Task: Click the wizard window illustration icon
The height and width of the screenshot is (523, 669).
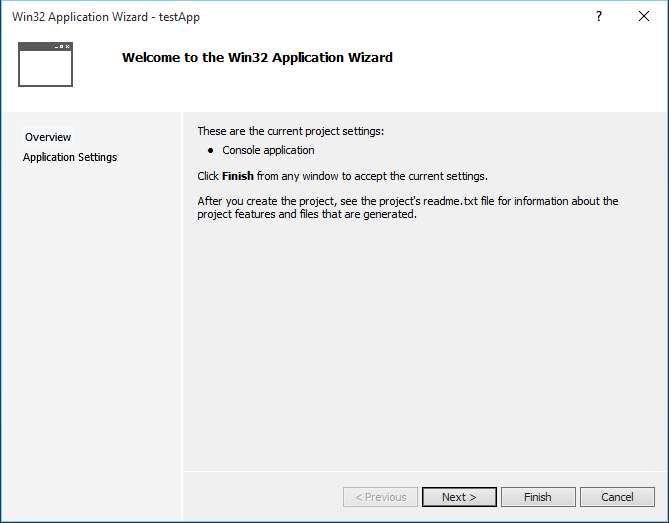Action: 45,64
